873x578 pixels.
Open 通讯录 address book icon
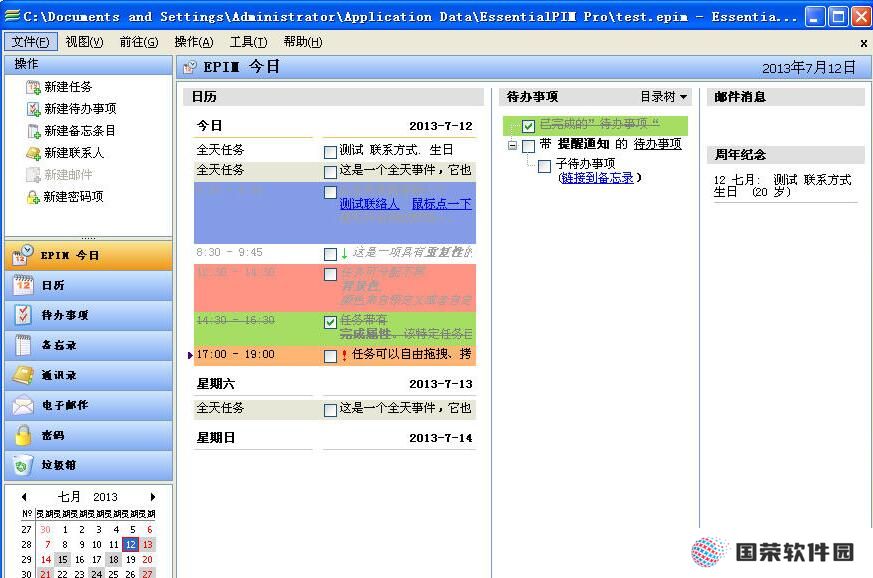(22, 375)
